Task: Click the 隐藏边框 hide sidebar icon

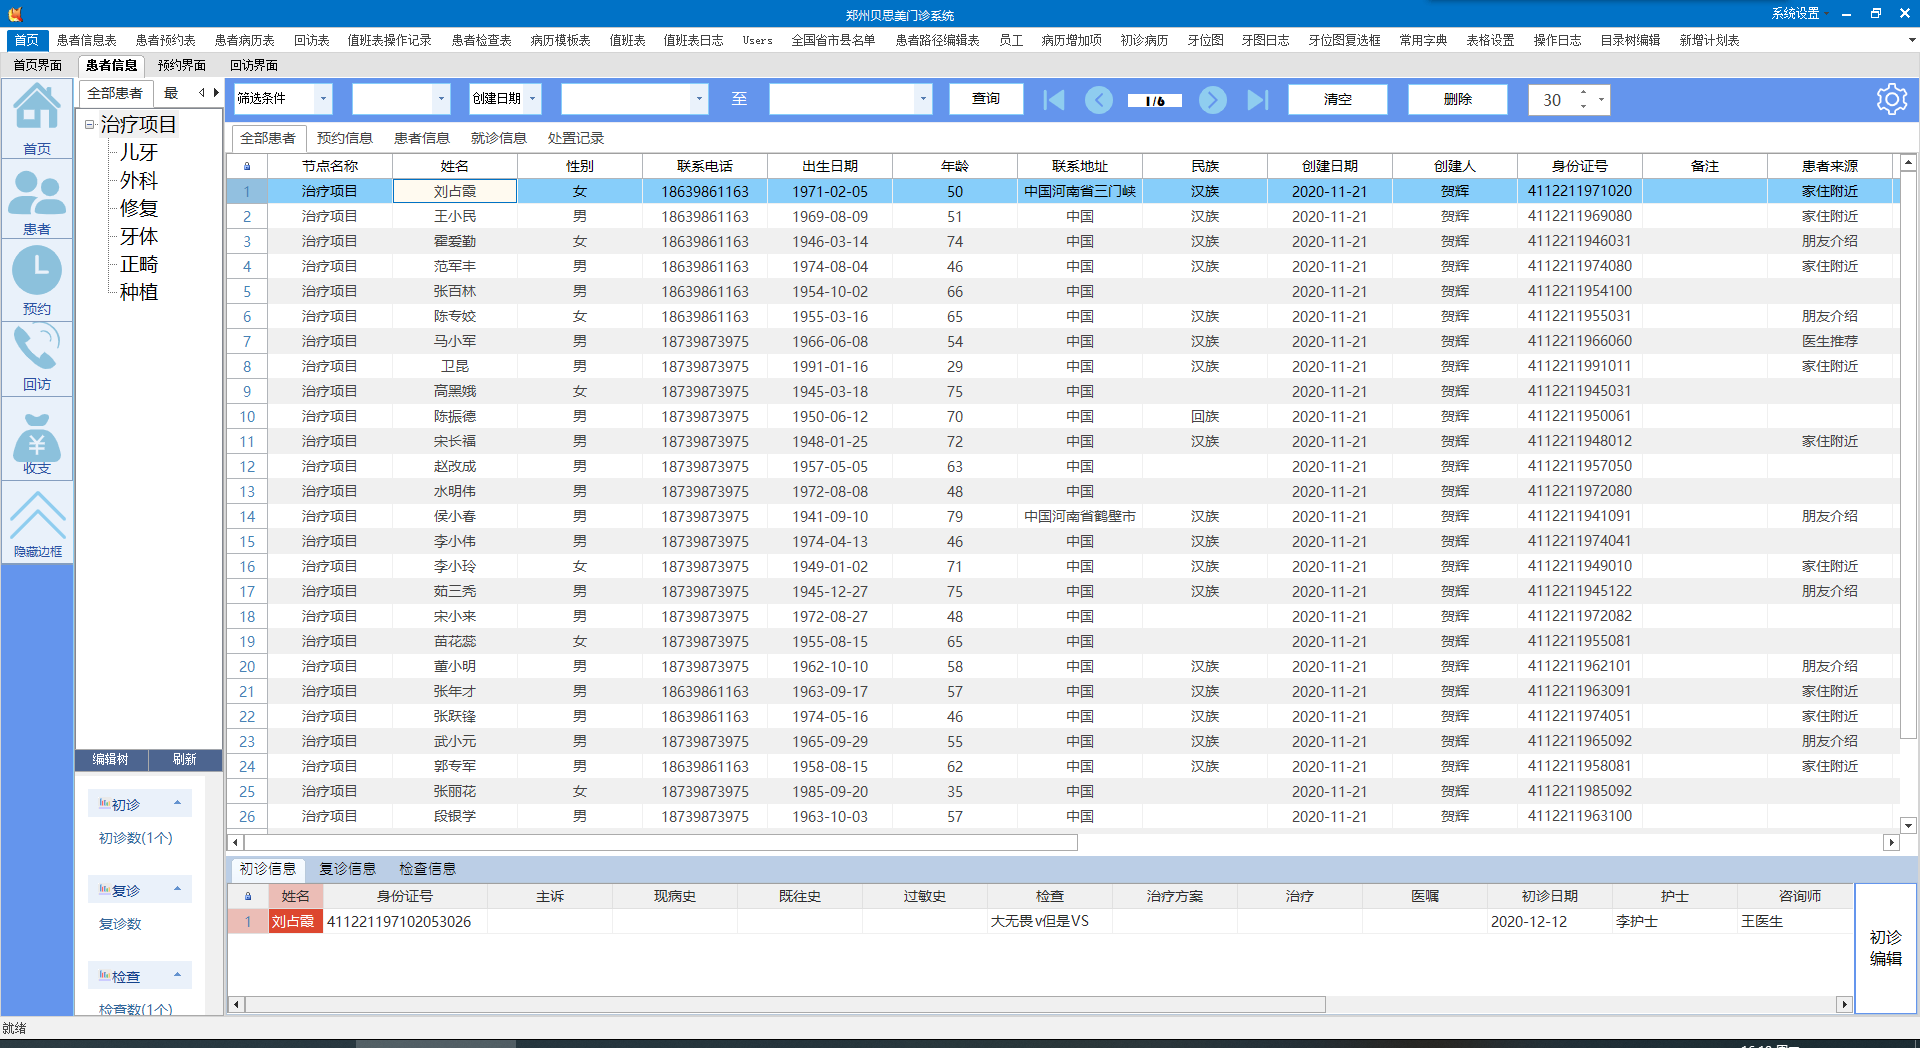Action: point(37,524)
